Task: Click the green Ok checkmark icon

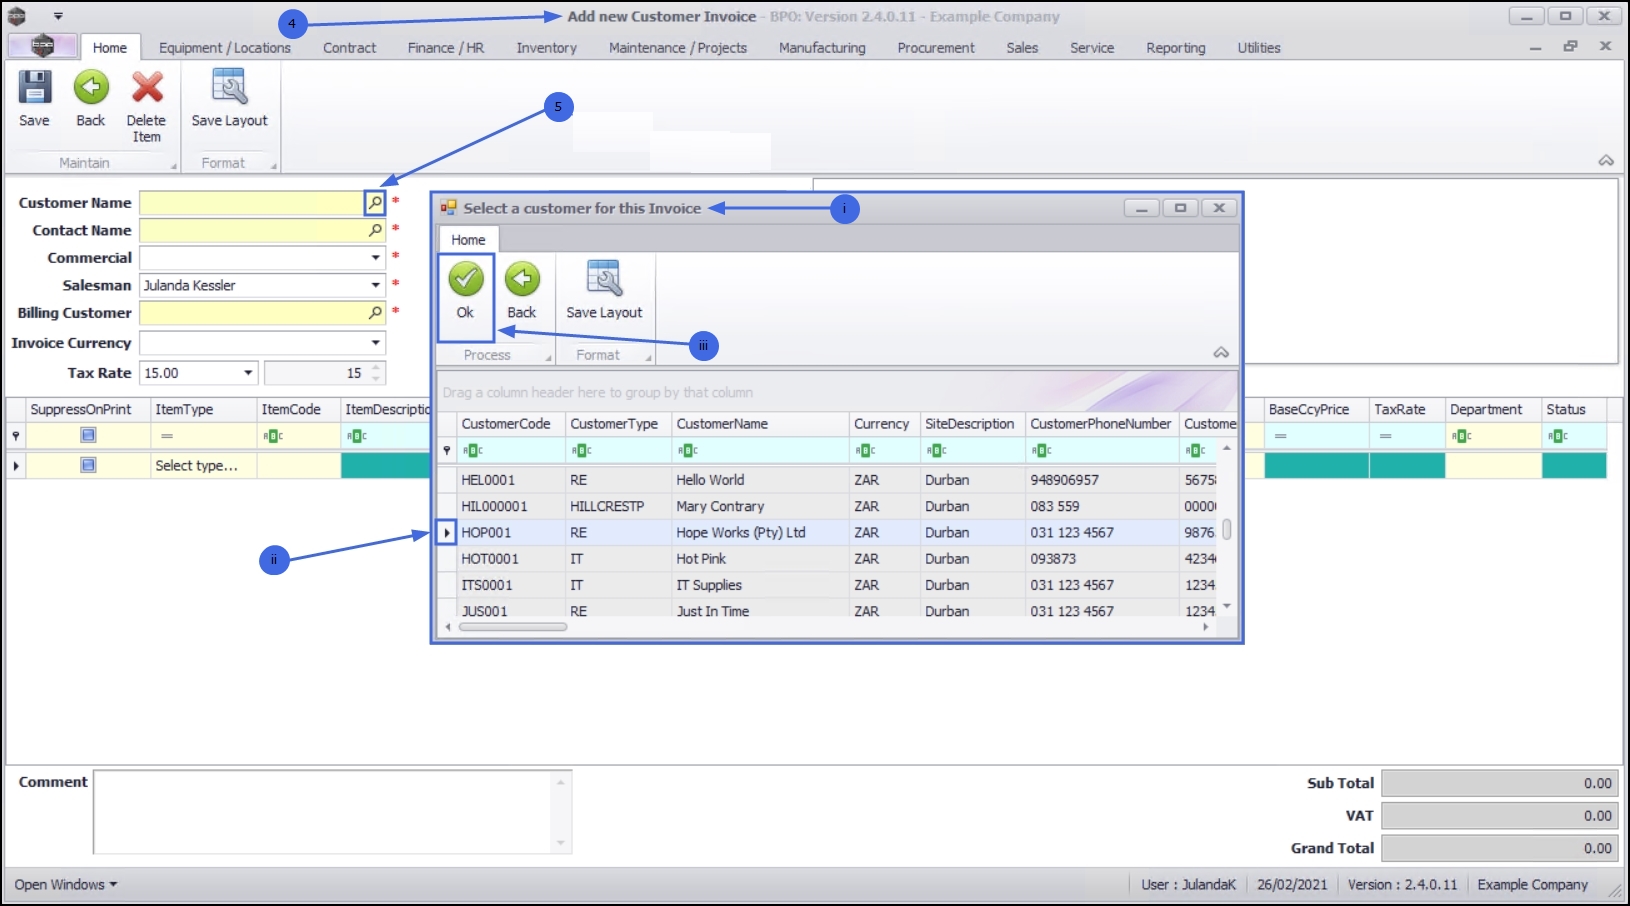Action: tap(465, 279)
